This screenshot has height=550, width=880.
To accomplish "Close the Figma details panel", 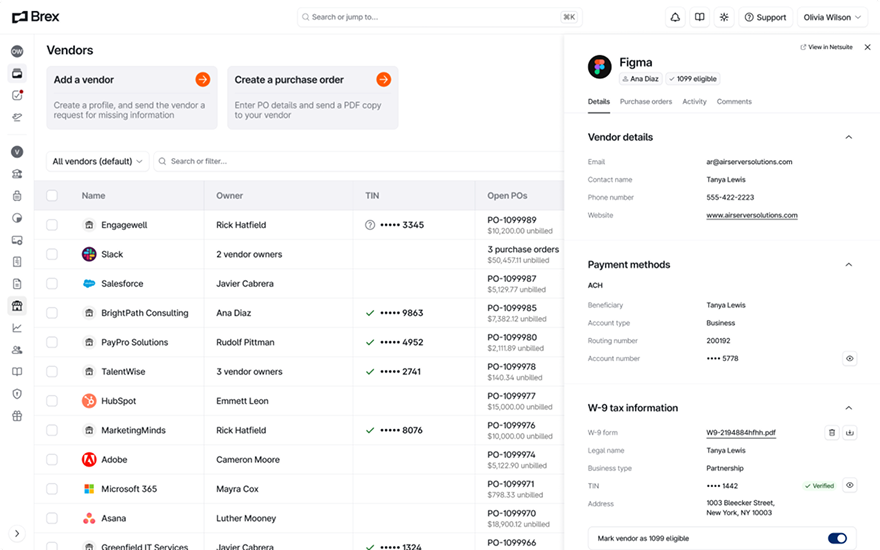I will coord(868,47).
